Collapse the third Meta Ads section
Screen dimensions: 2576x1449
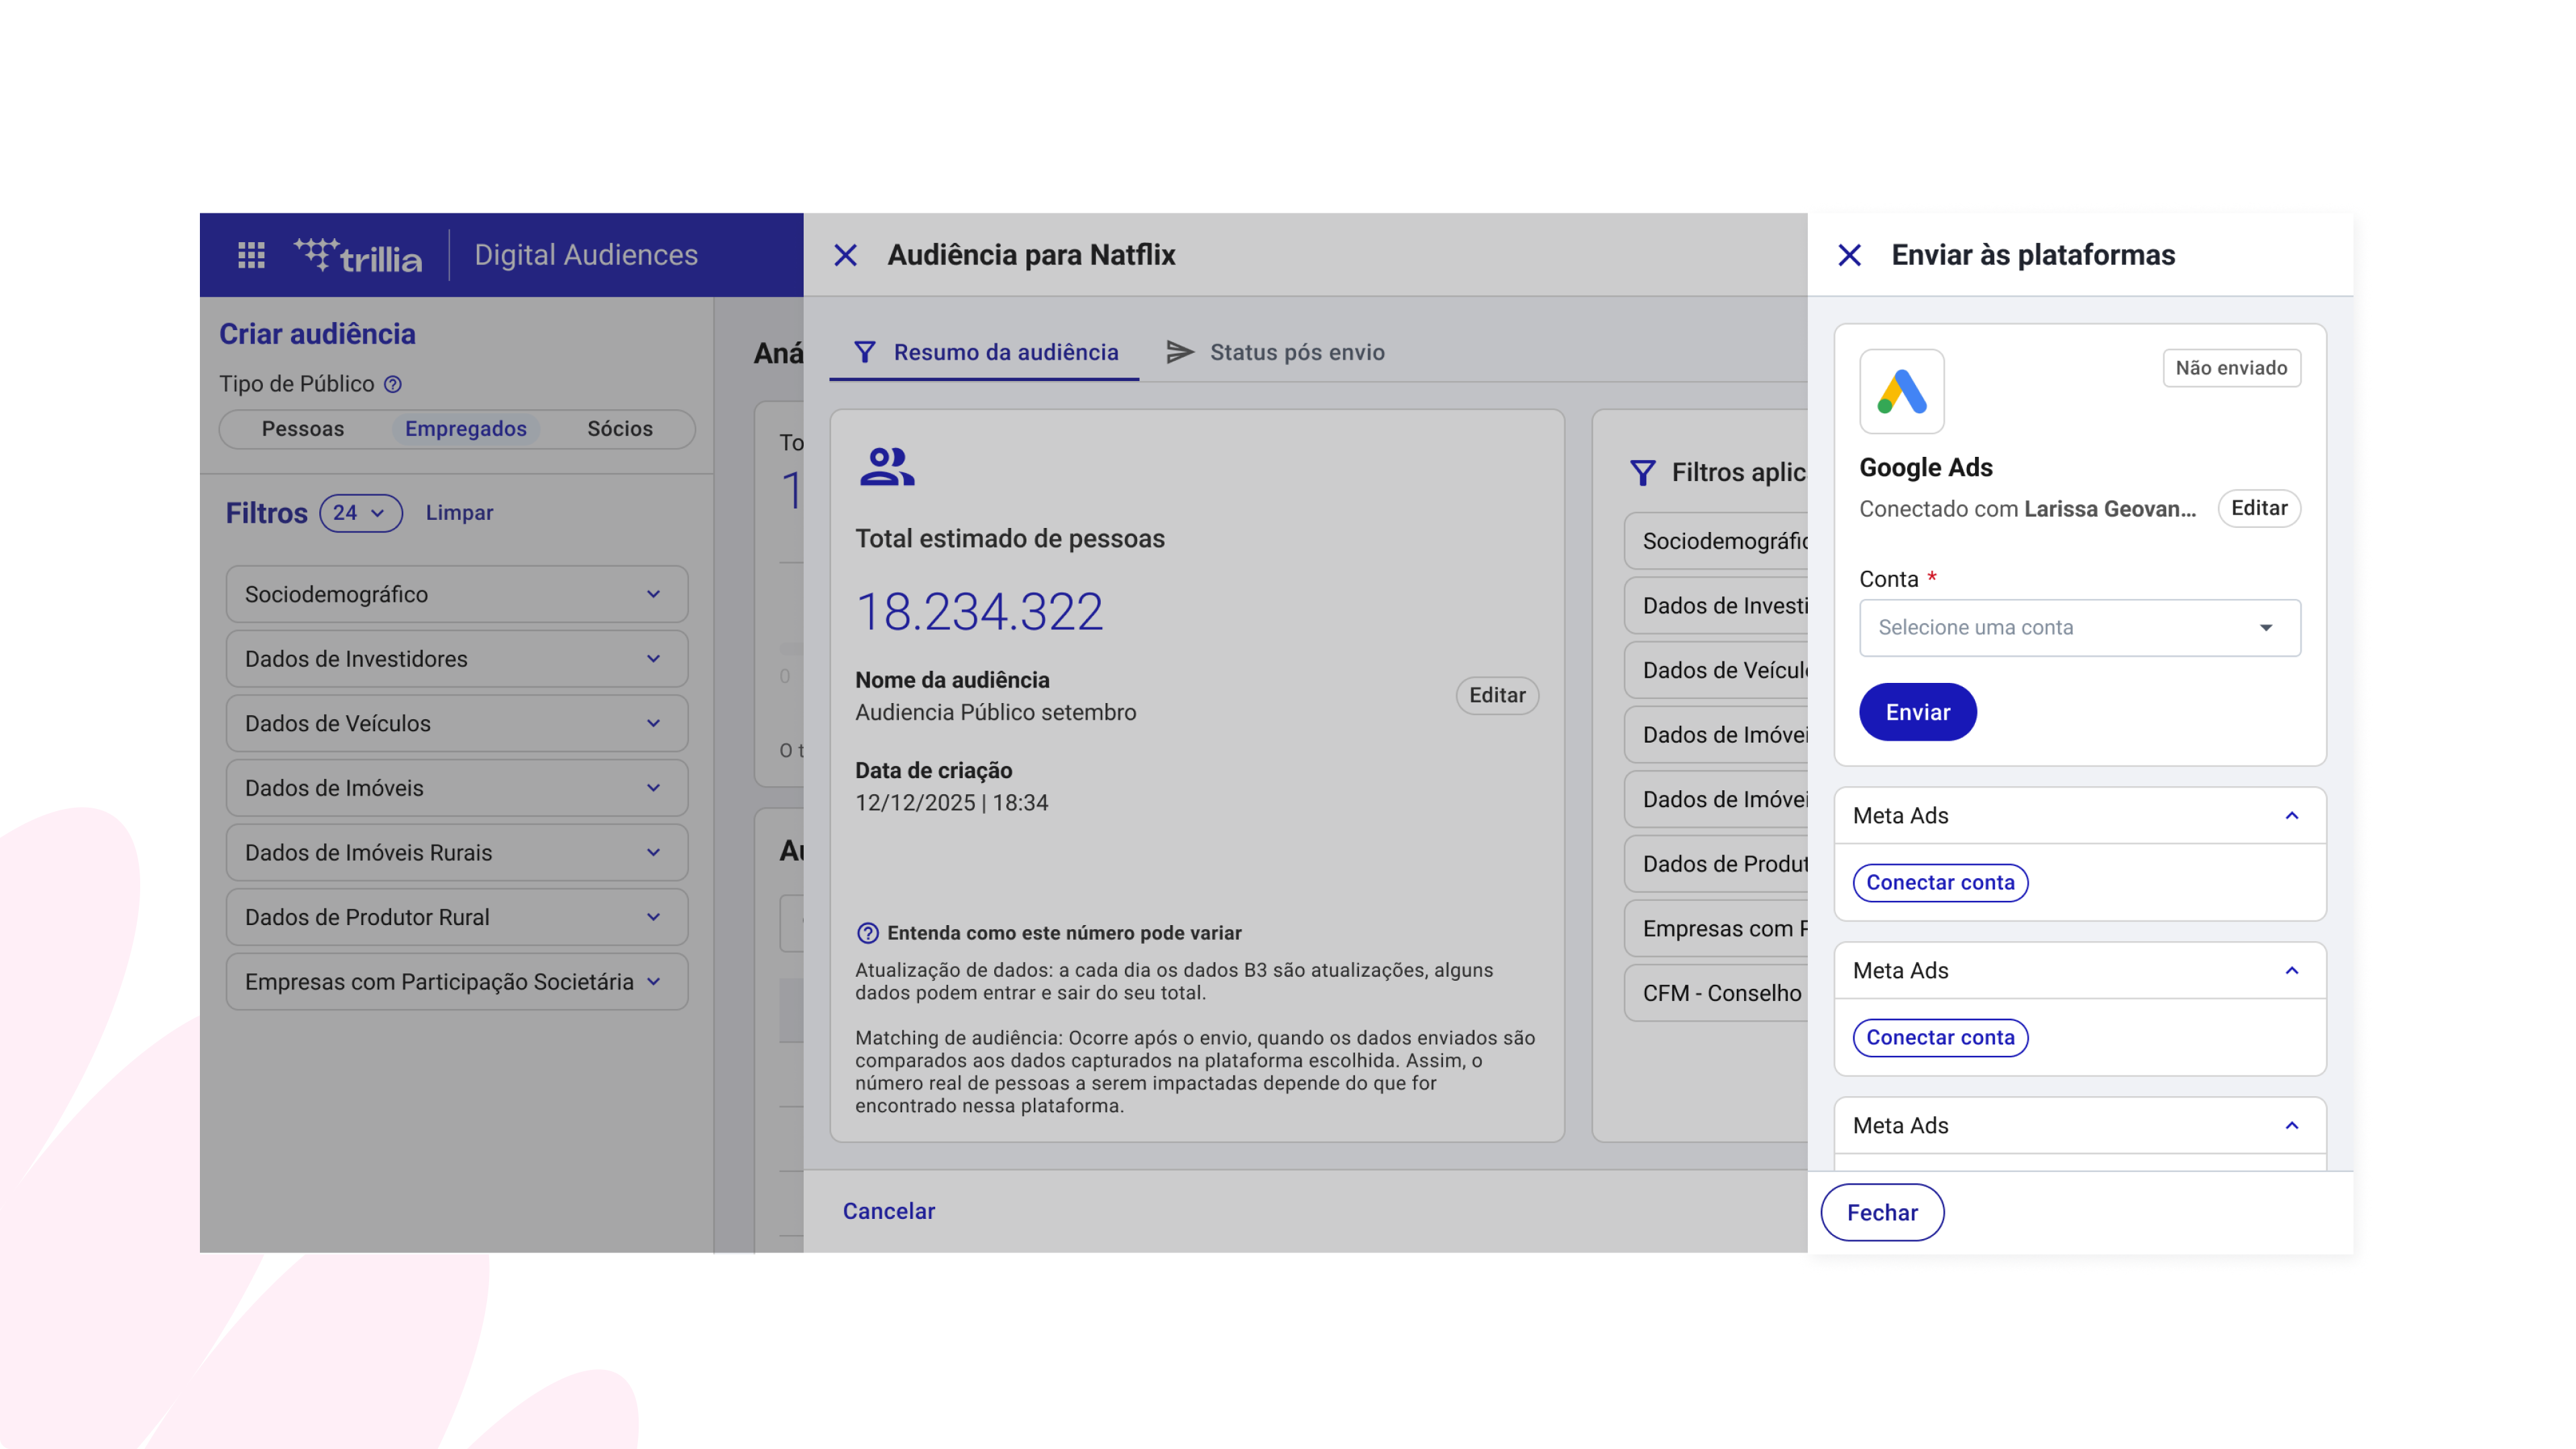coord(2292,1126)
